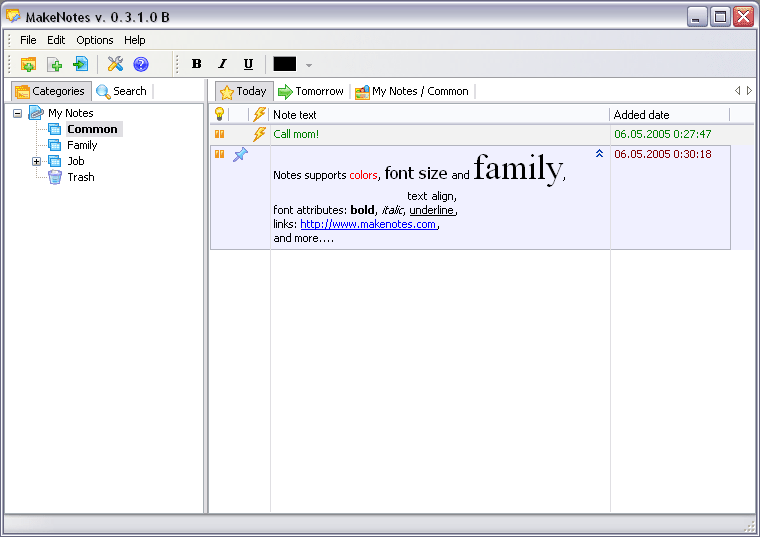Open settings via wrench tools icon
Image resolution: width=760 pixels, height=537 pixels.
(115, 64)
